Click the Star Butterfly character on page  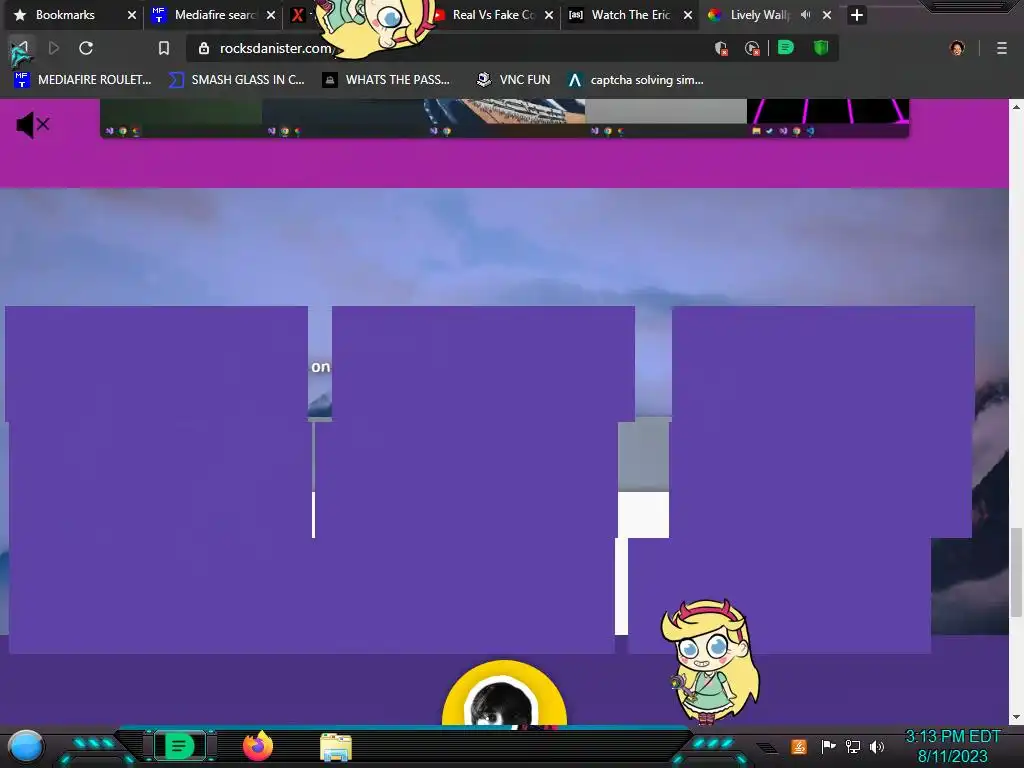(x=710, y=662)
